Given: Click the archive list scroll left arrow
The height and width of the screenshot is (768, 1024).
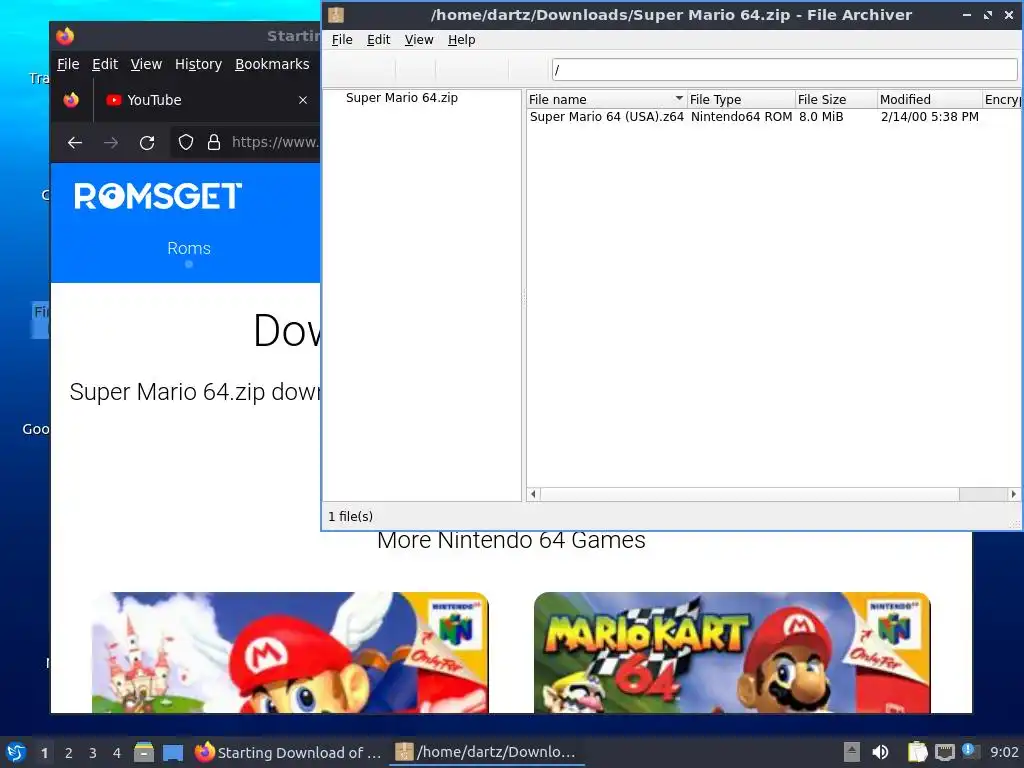Looking at the screenshot, I should point(533,494).
